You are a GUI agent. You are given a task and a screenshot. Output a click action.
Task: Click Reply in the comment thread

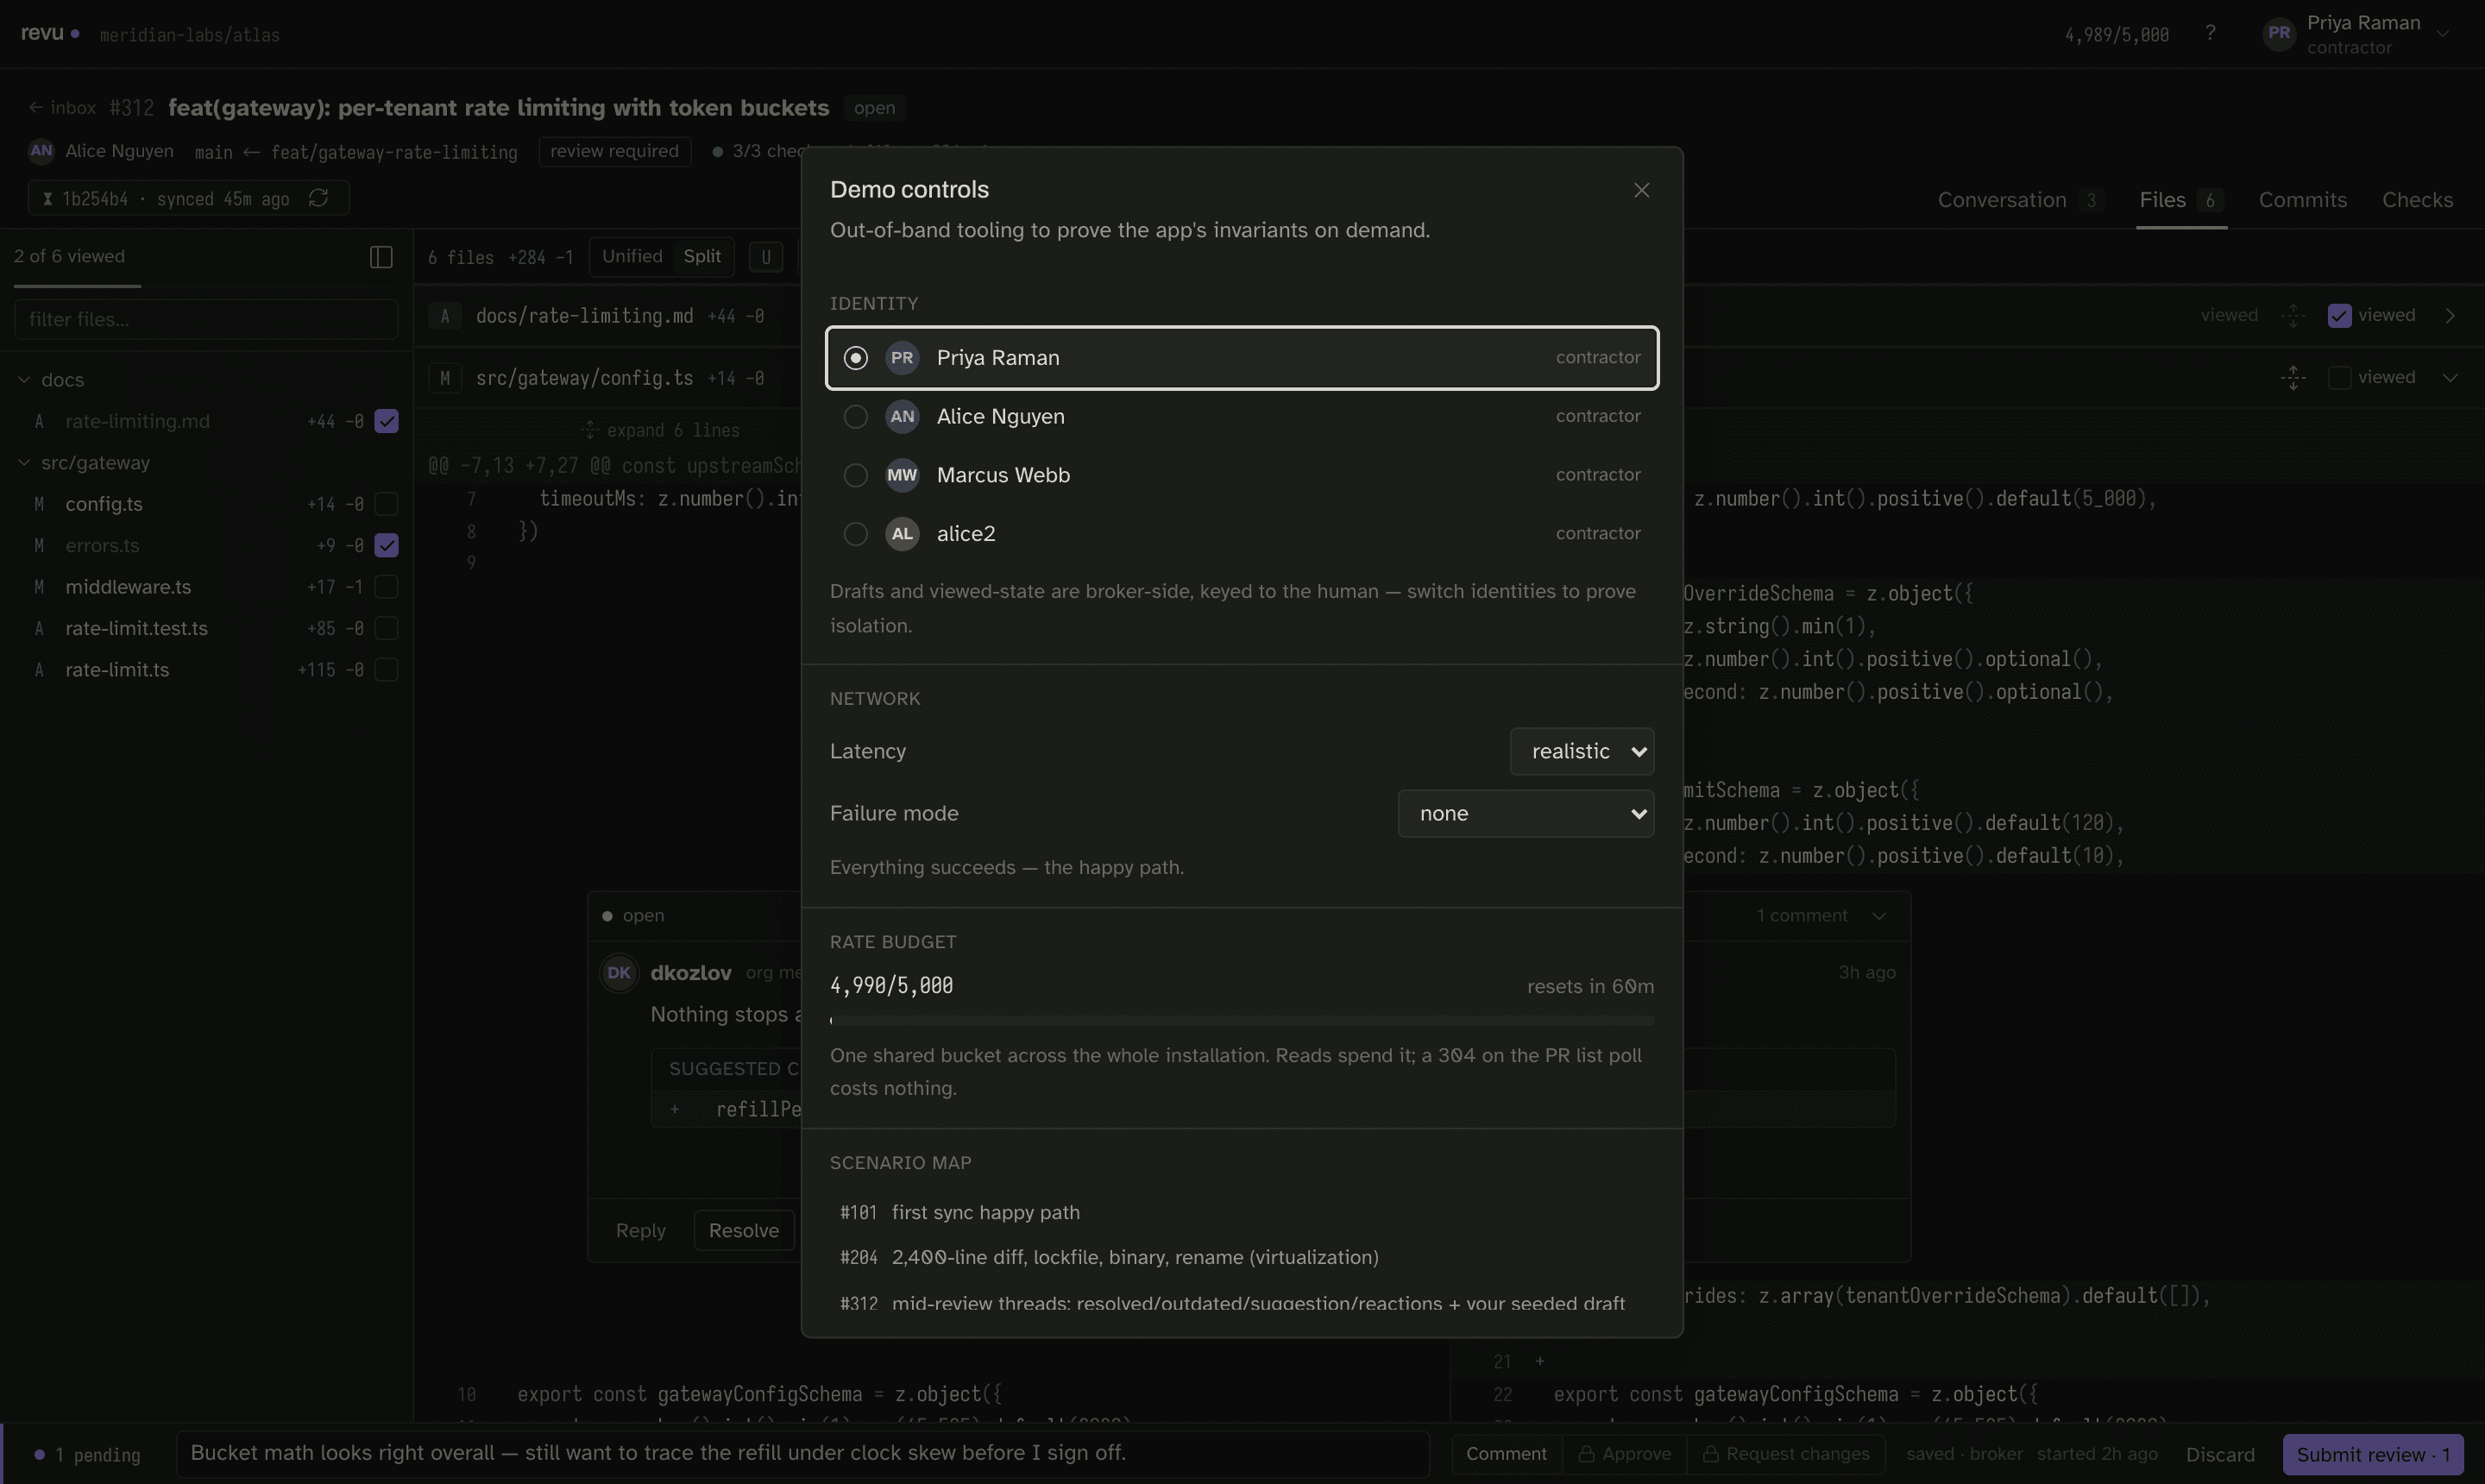tap(641, 1231)
